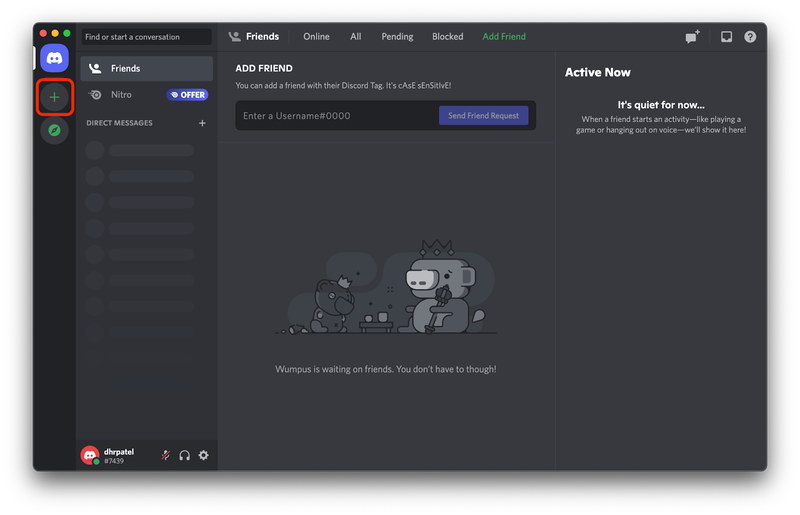Switch to the Blocked tab
800x515 pixels.
click(447, 37)
